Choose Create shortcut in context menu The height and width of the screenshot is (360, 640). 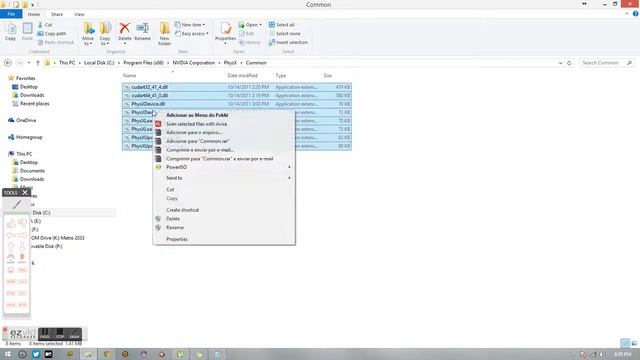pos(182,210)
